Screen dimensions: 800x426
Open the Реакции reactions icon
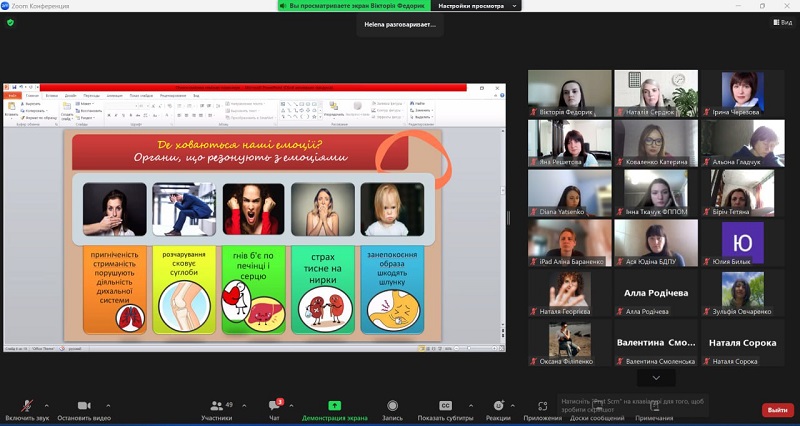point(497,405)
